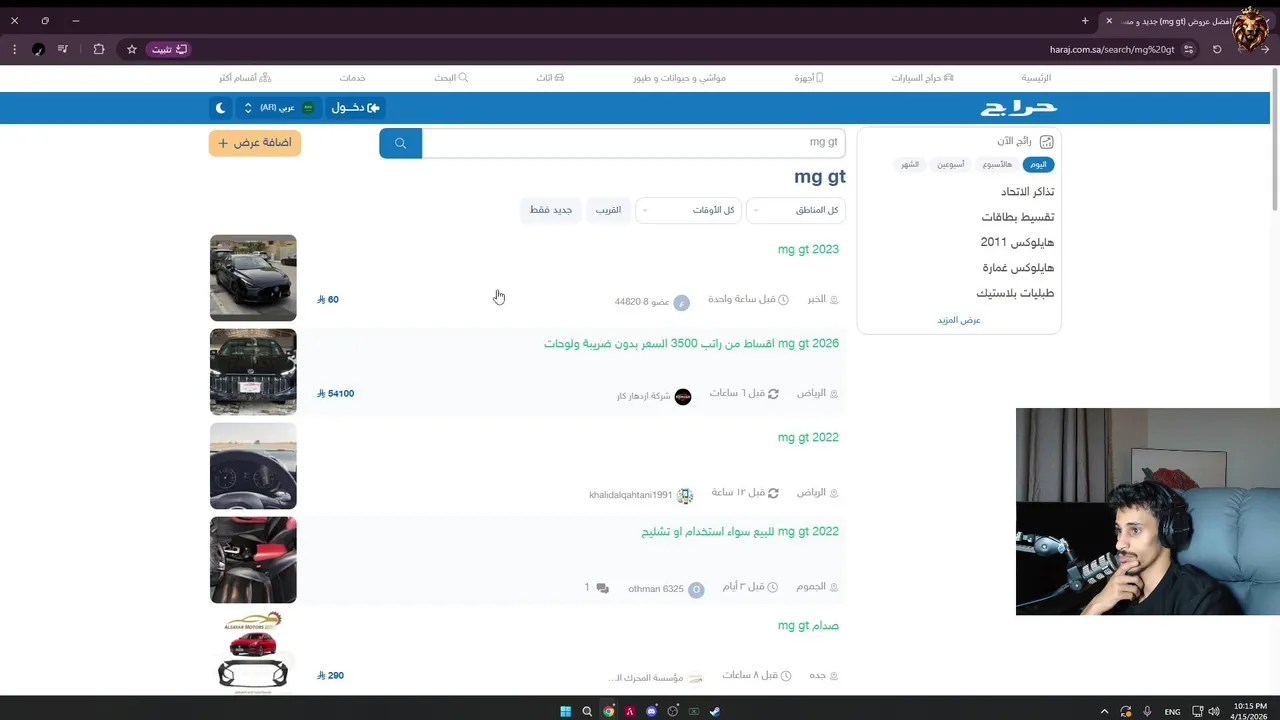The image size is (1280, 720).
Task: Open مواشي و حيوانات و طيور category
Action: (x=679, y=78)
